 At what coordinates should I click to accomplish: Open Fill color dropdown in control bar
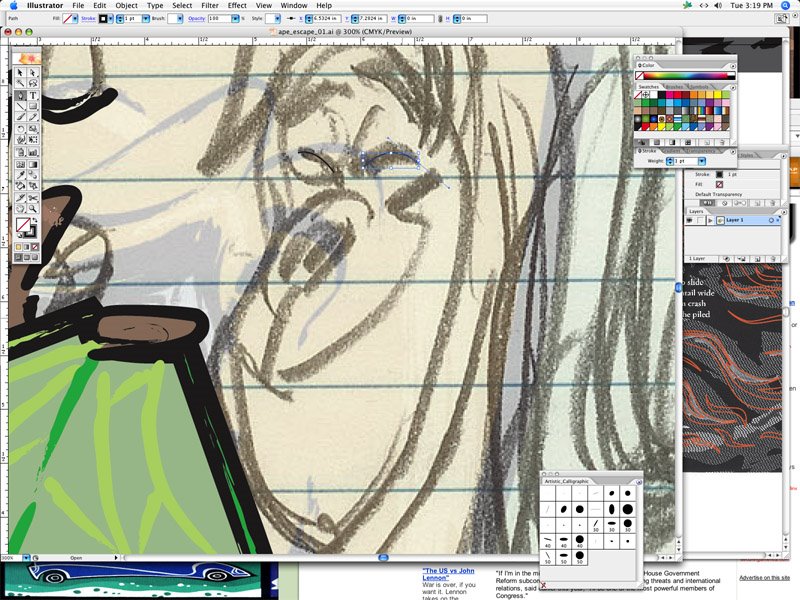click(75, 19)
